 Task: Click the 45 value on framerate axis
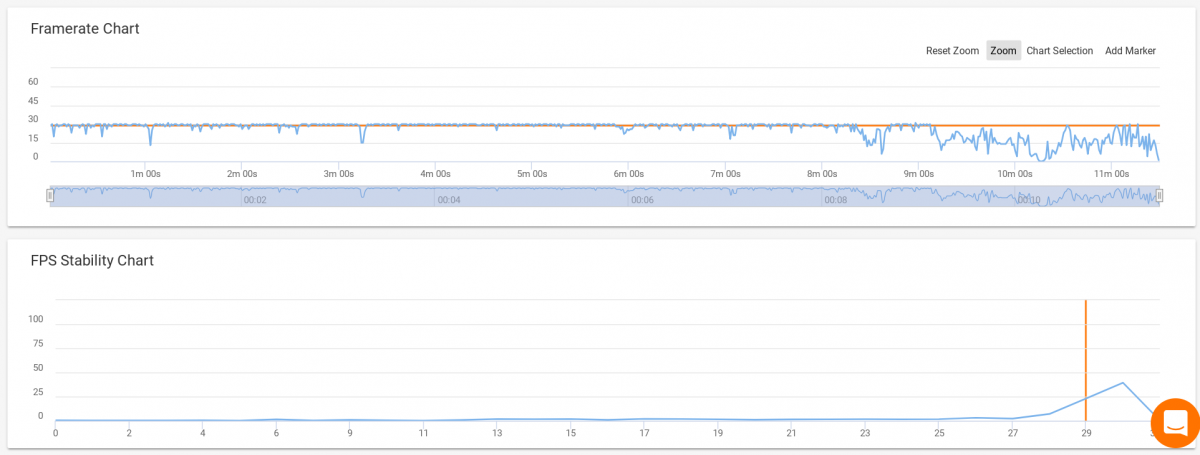[33, 101]
